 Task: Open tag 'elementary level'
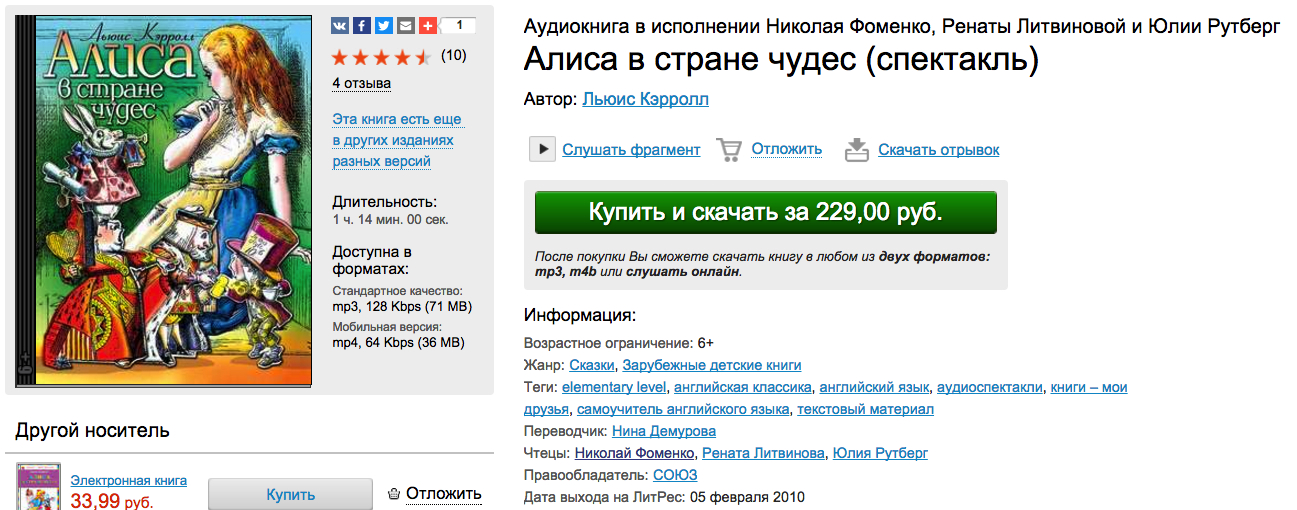coord(614,387)
